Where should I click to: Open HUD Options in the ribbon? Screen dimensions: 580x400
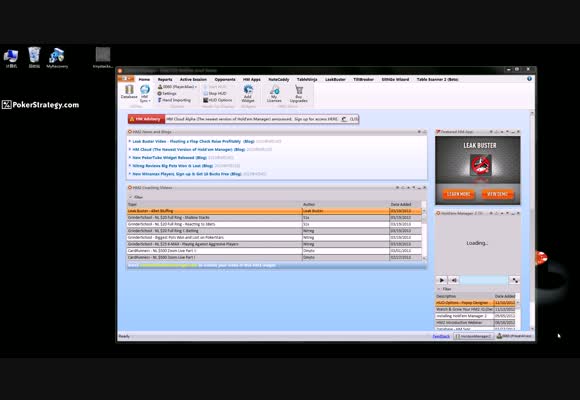coord(218,100)
